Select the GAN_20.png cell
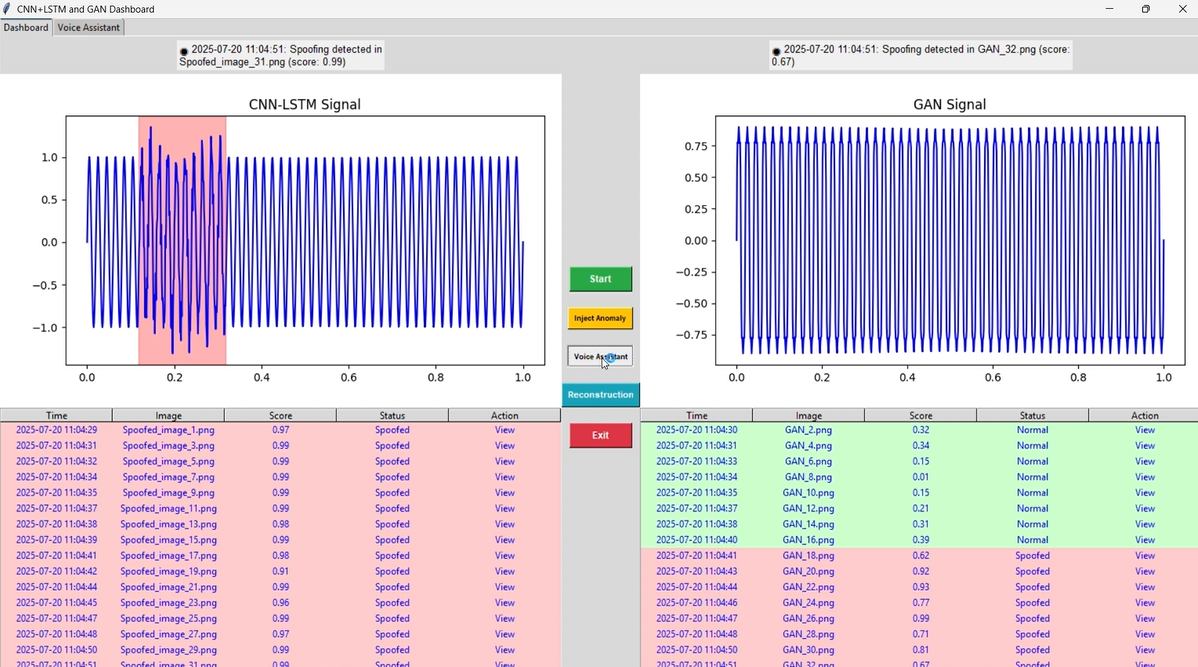This screenshot has height=667, width=1198. tap(808, 571)
